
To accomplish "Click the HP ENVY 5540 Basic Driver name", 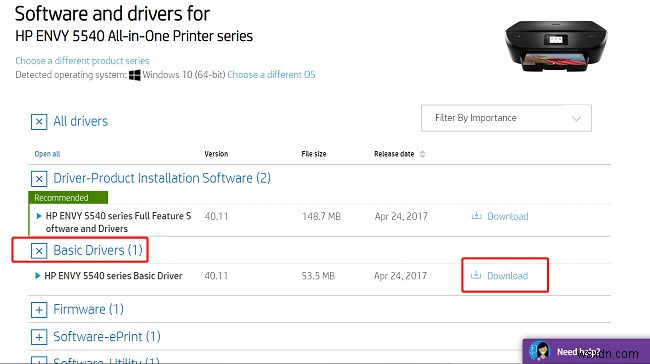I will click(x=113, y=276).
